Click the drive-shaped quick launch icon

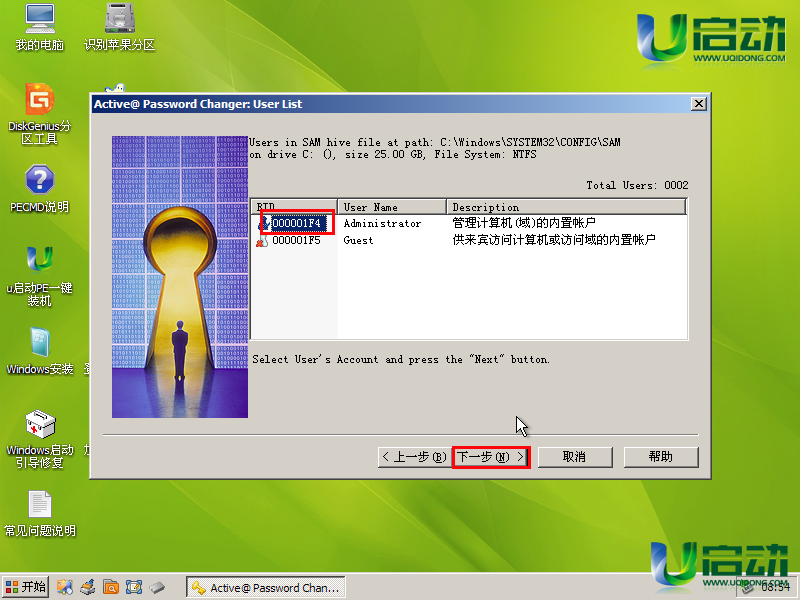coord(157,587)
